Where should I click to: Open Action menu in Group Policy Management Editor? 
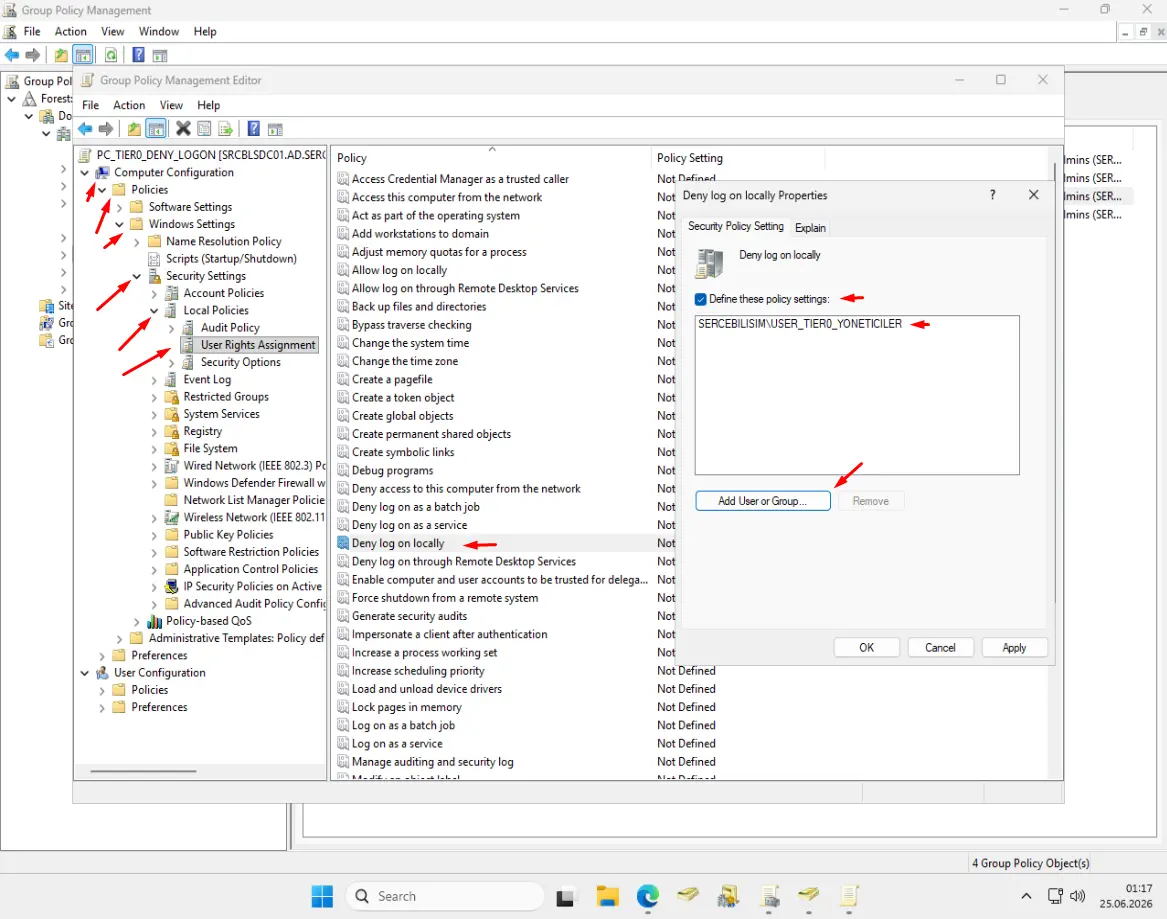129,105
